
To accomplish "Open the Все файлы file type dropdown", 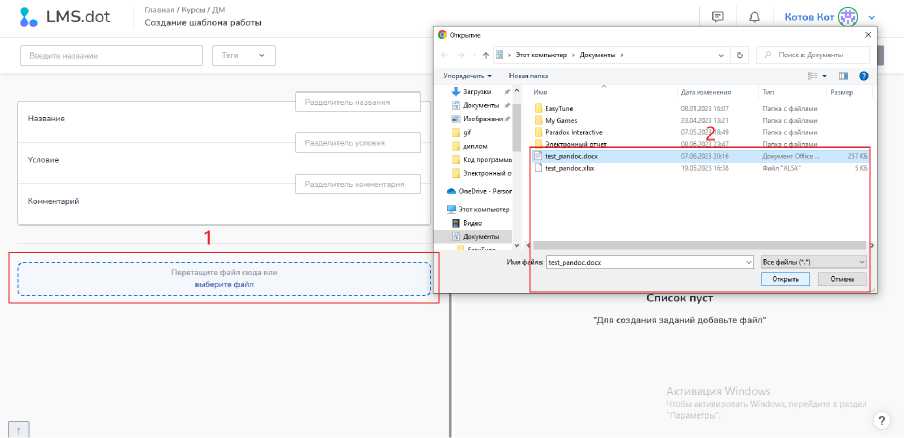I will 814,262.
